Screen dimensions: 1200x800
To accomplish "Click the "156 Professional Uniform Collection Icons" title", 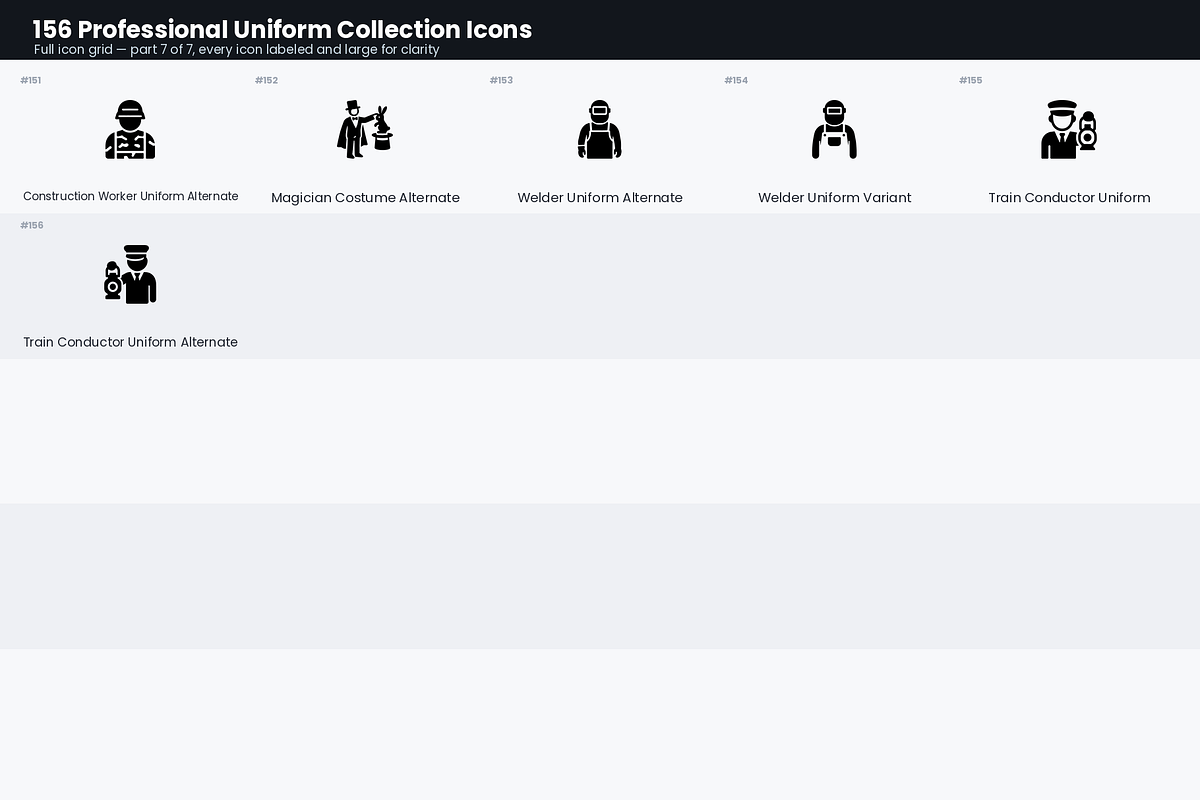I will coord(282,29).
